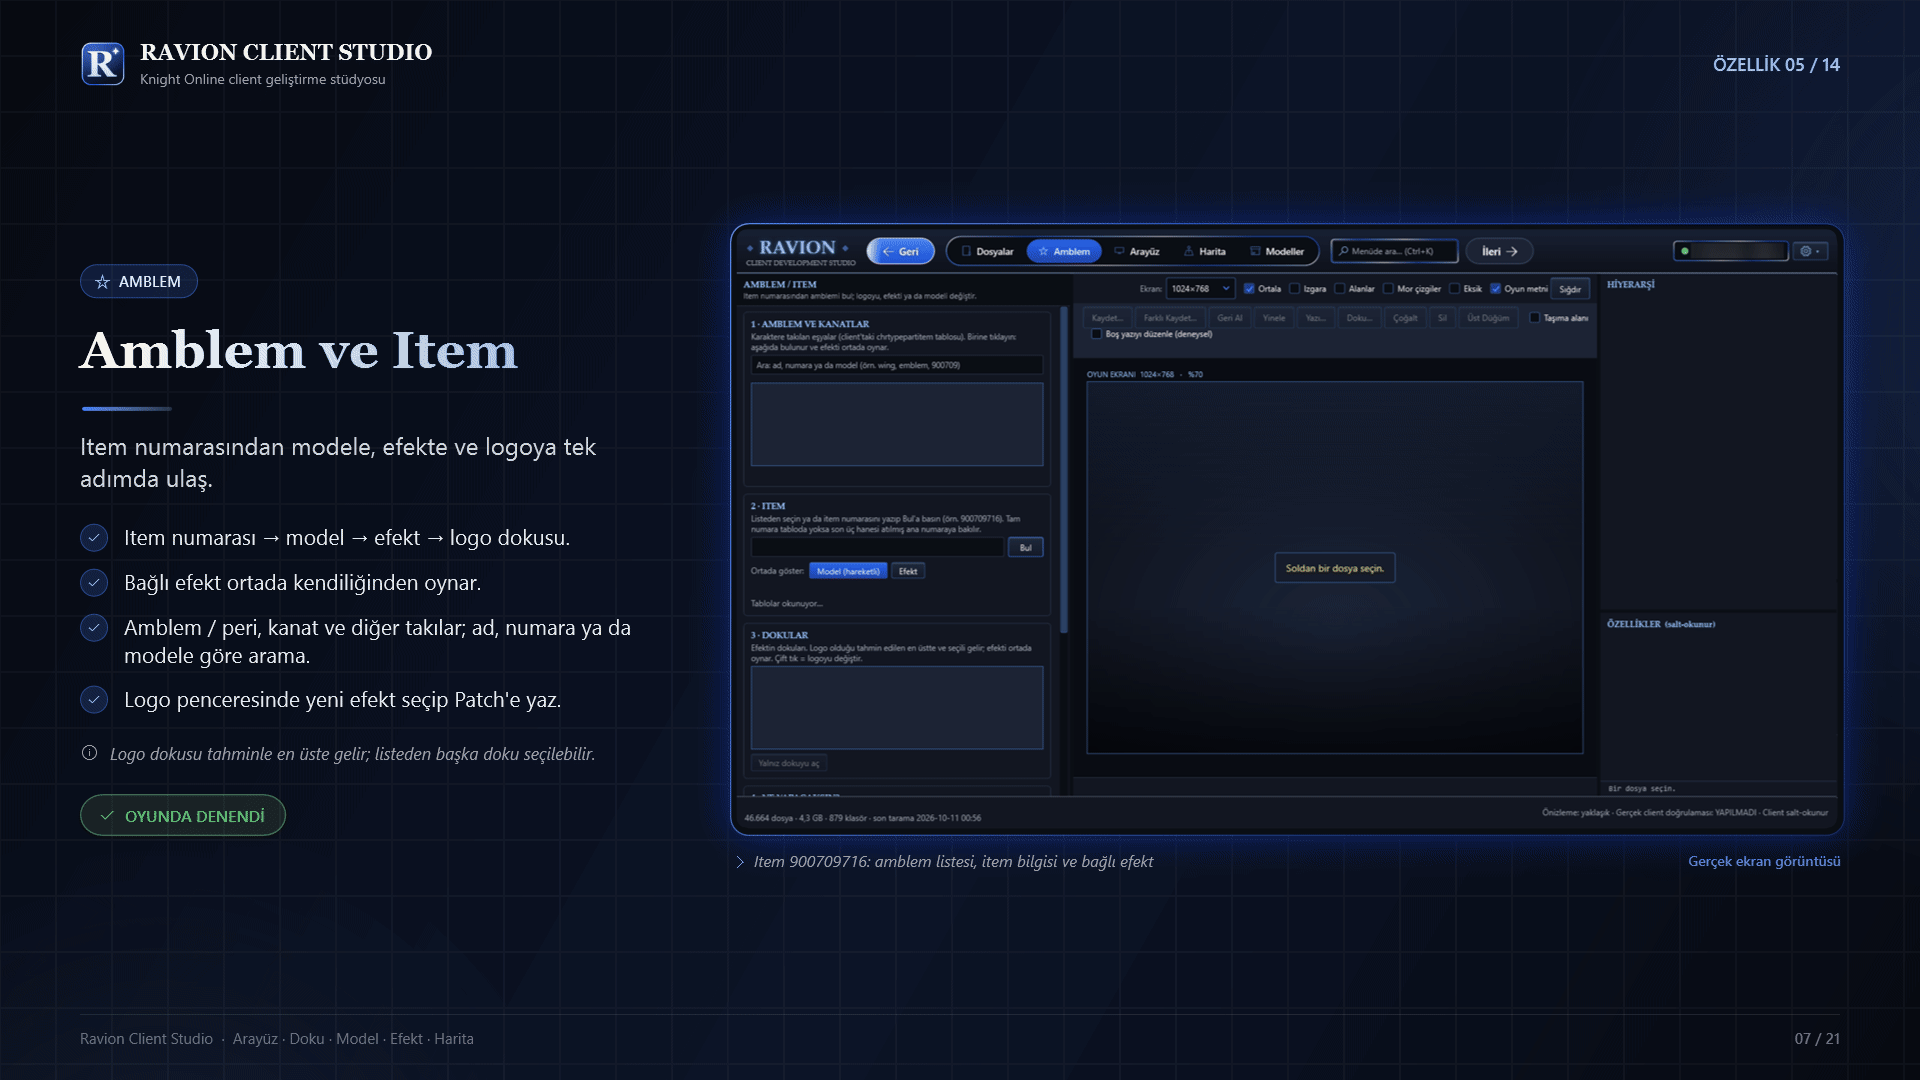Select the Amblem tab
1920x1080 pixels.
point(1064,251)
